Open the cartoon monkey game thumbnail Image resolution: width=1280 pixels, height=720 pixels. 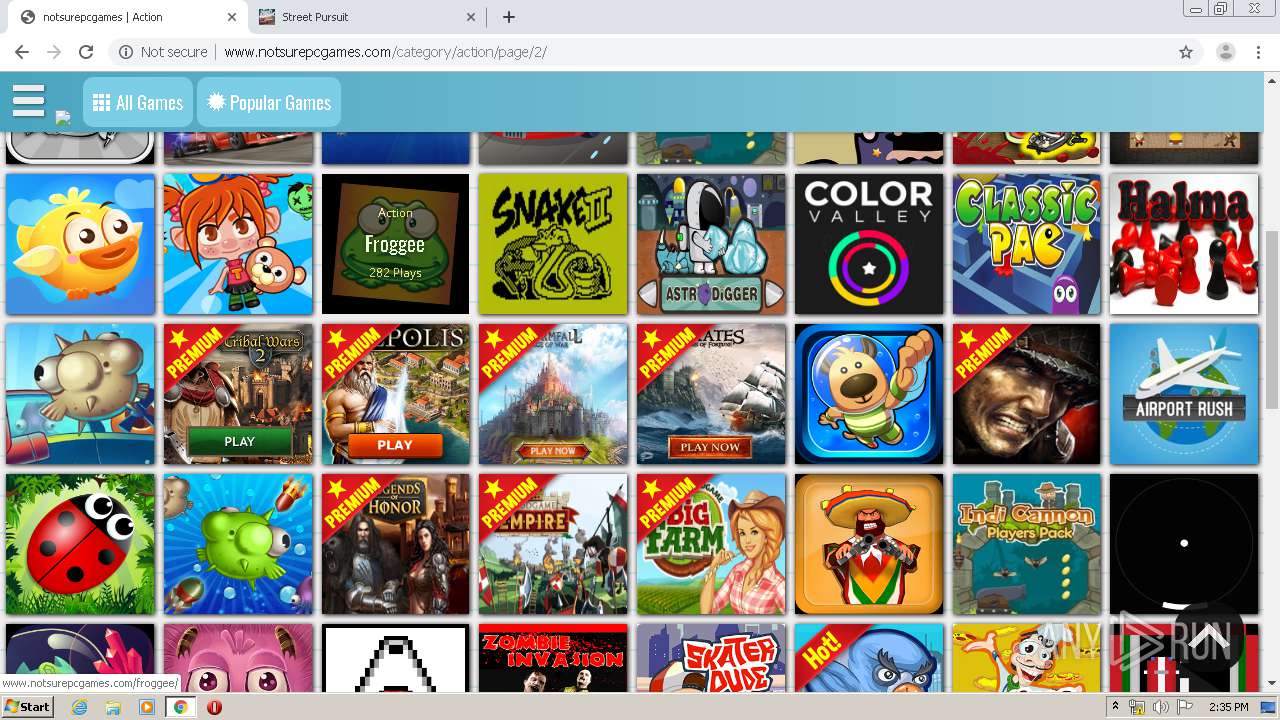[1026, 658]
